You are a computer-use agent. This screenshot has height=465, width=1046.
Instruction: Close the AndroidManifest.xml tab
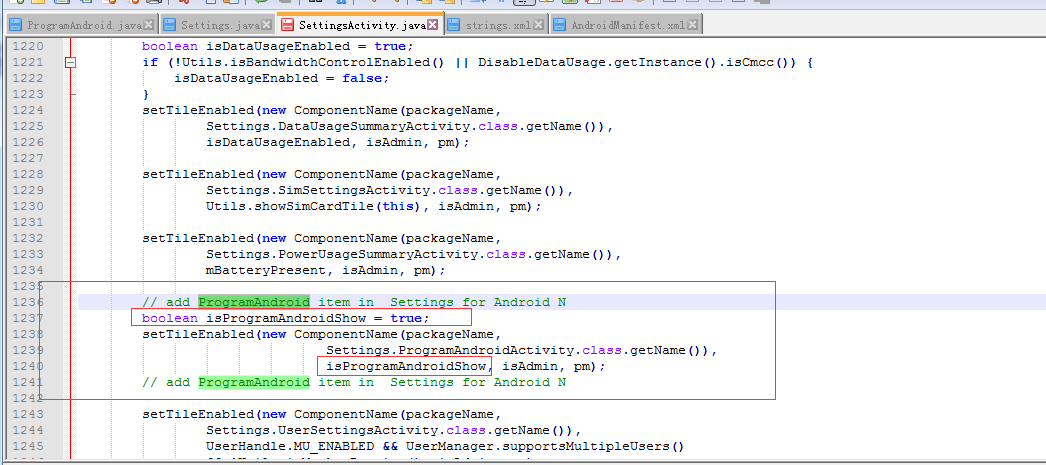692,25
